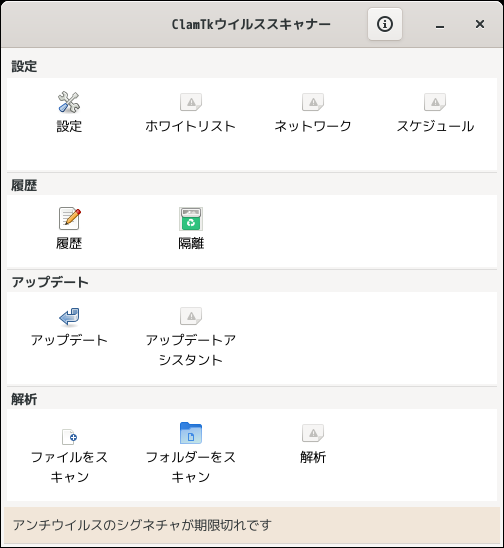Open the 履歴 history notepad icon

[69, 218]
